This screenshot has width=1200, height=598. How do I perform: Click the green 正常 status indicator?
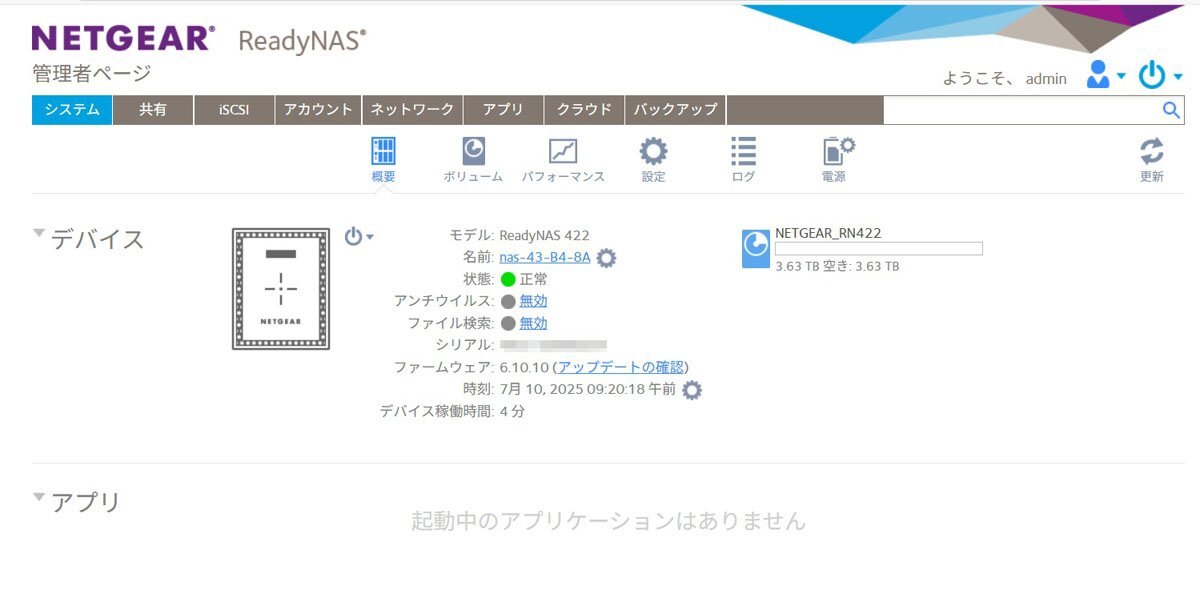click(508, 279)
